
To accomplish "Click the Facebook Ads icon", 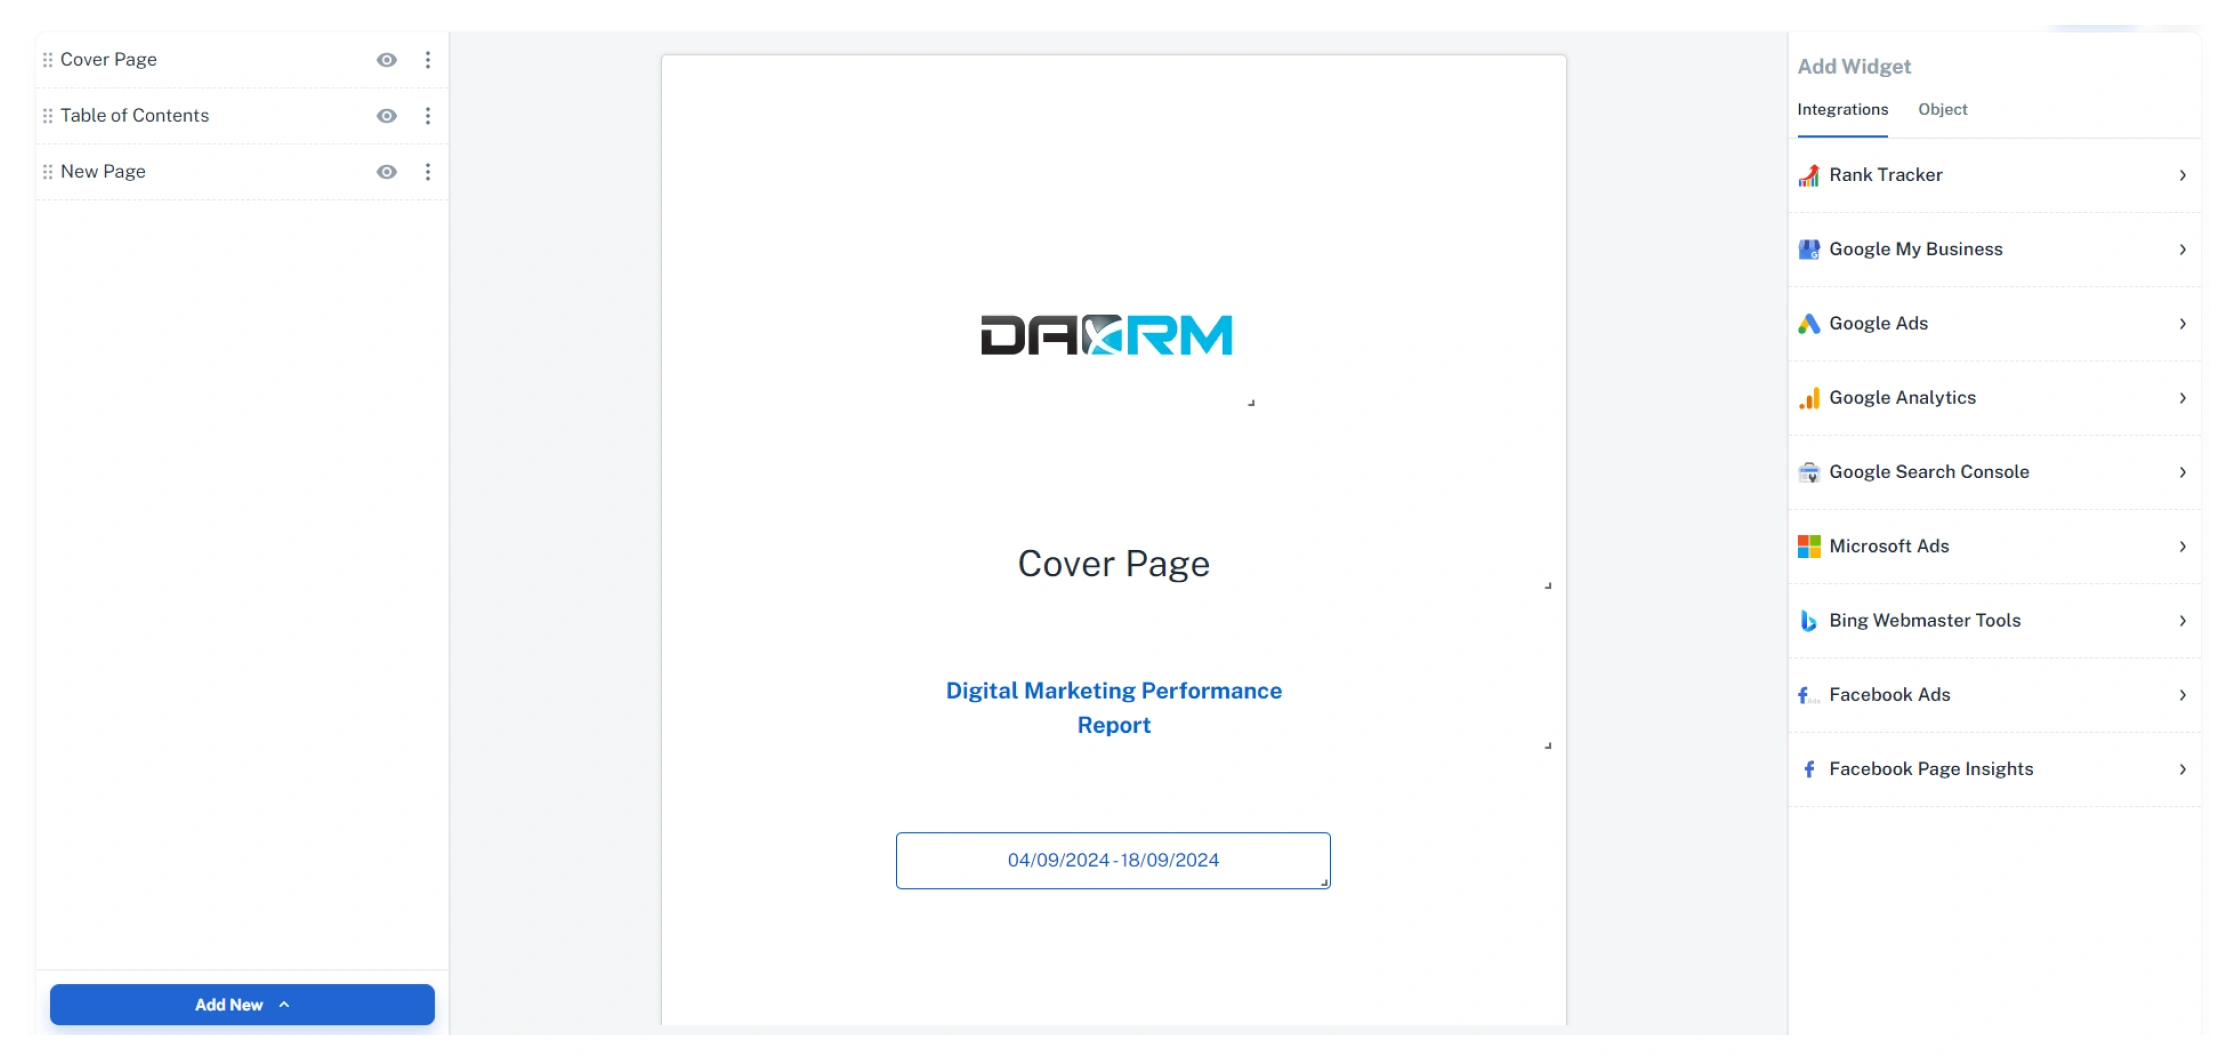I will pos(1809,695).
